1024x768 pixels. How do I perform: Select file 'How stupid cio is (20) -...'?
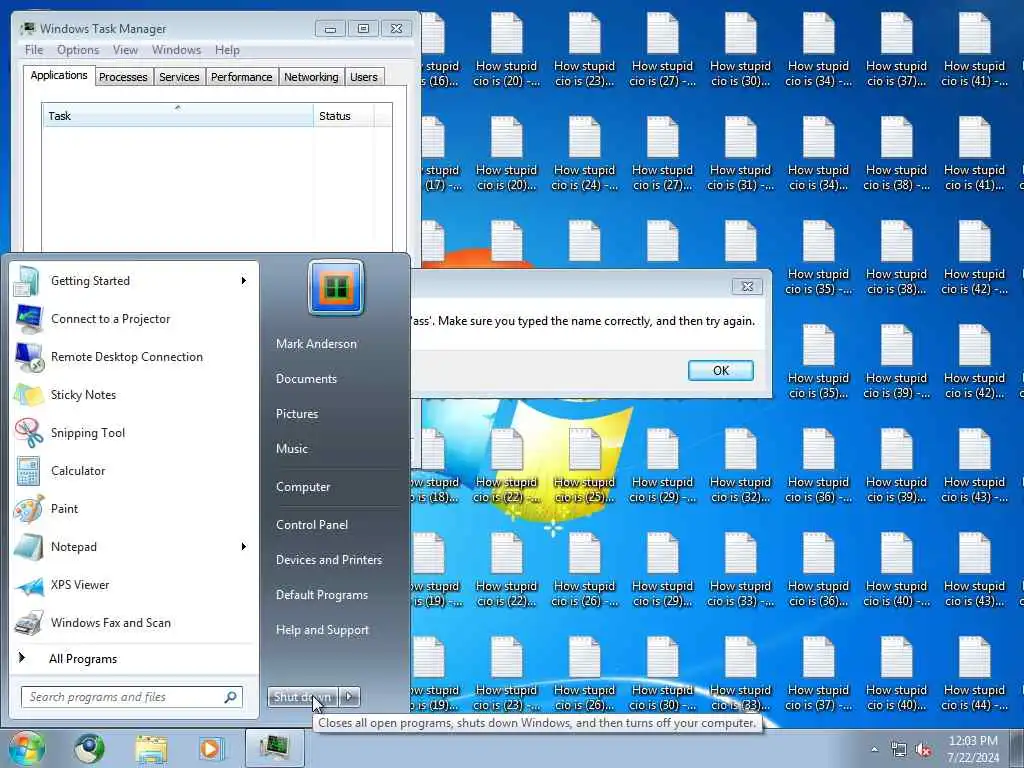(x=507, y=50)
